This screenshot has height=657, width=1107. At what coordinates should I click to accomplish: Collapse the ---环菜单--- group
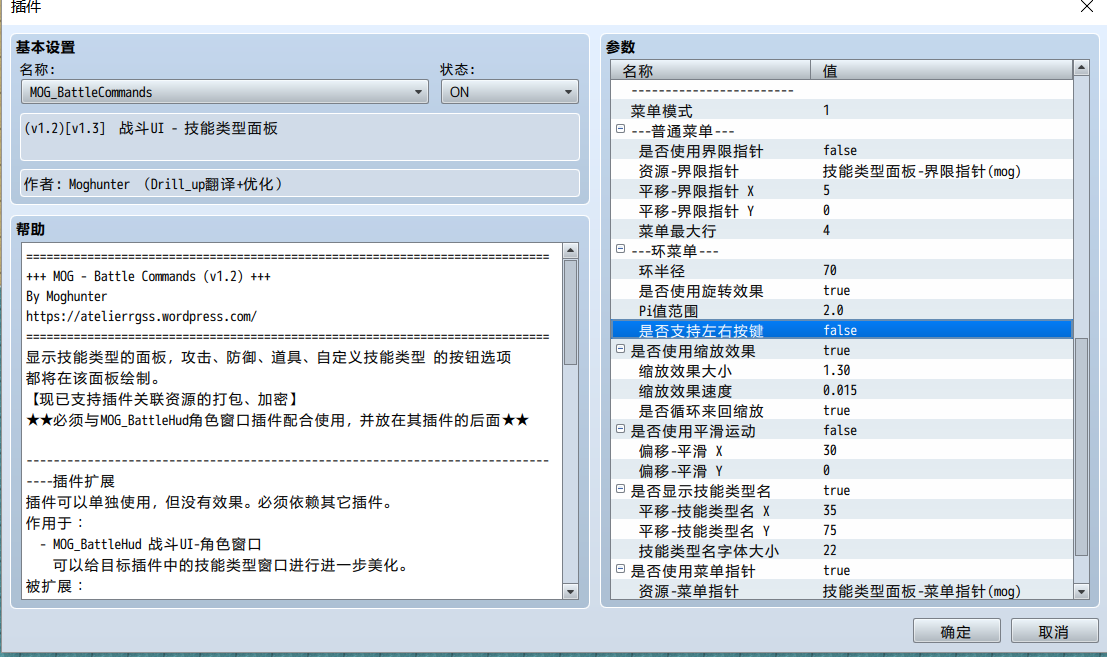point(621,248)
